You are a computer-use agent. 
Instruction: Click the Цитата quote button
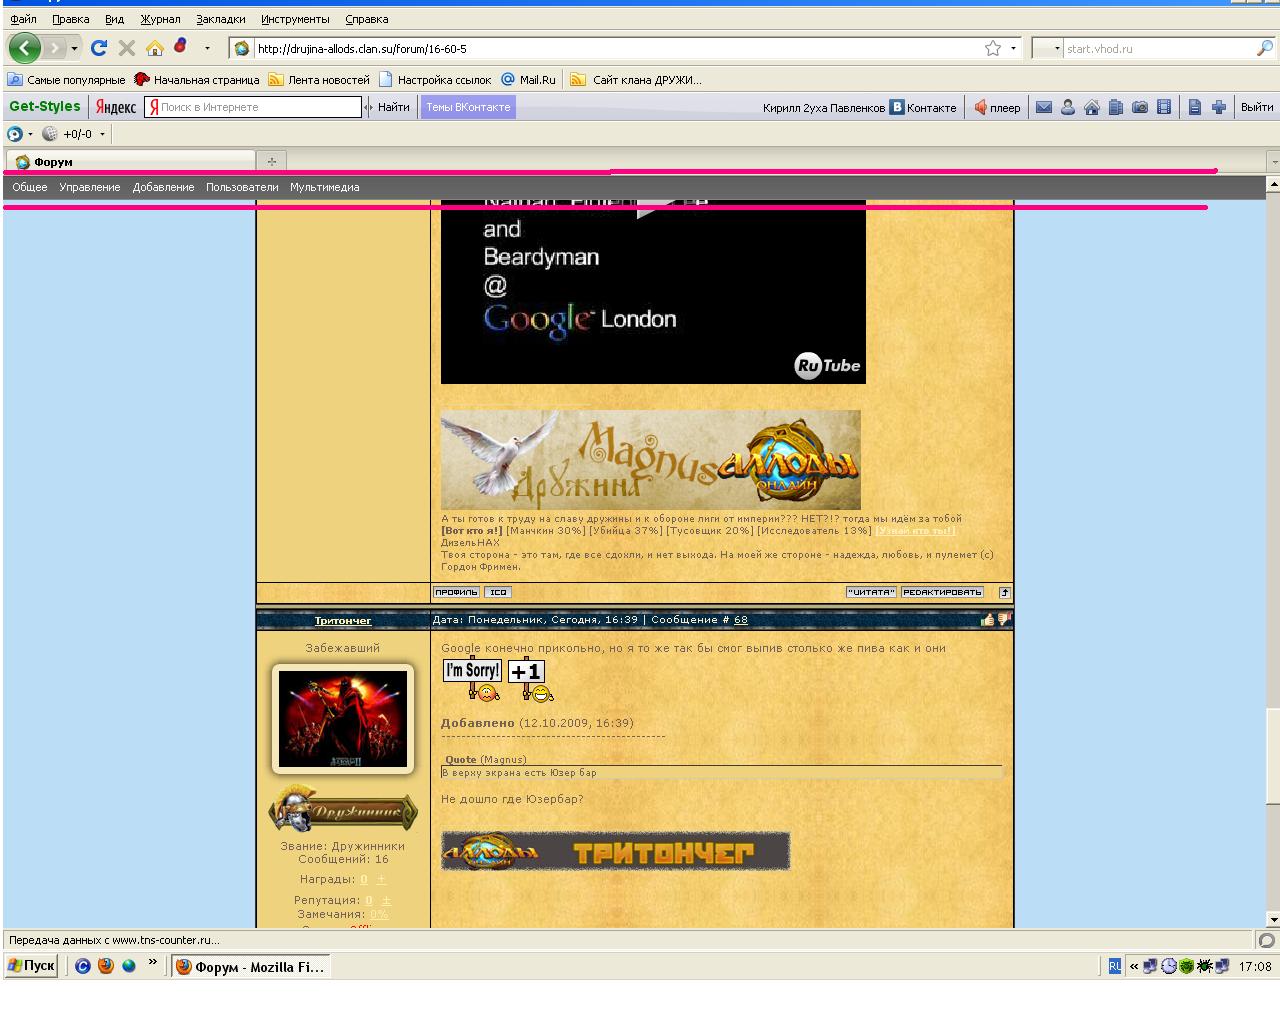tap(871, 592)
